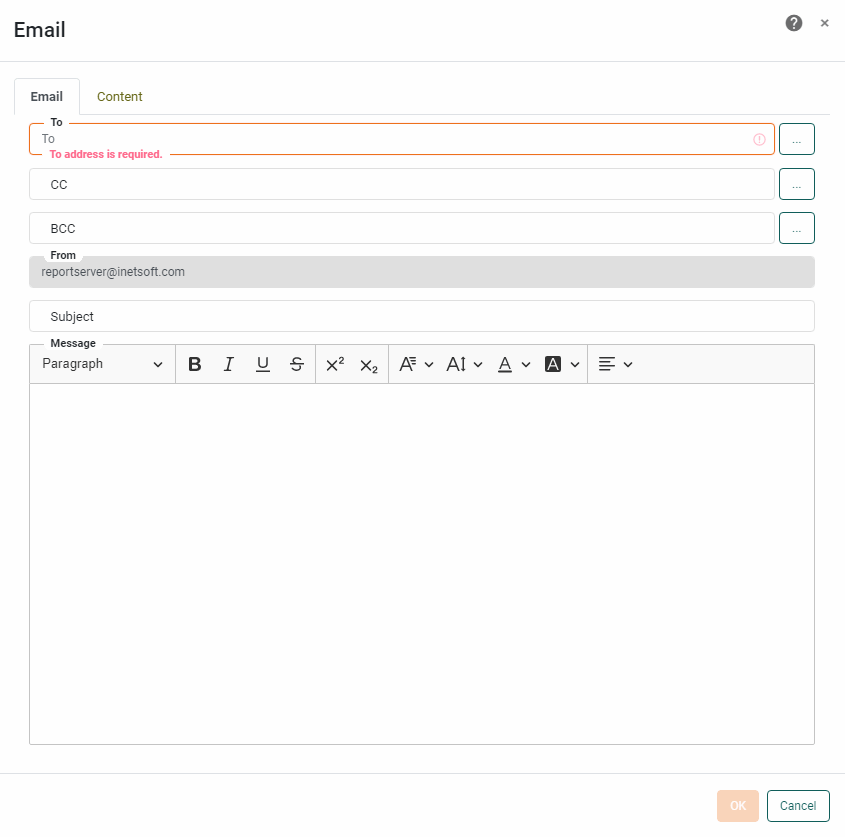Screen dimensions: 845x837
Task: Click the Cancel button
Action: click(797, 805)
